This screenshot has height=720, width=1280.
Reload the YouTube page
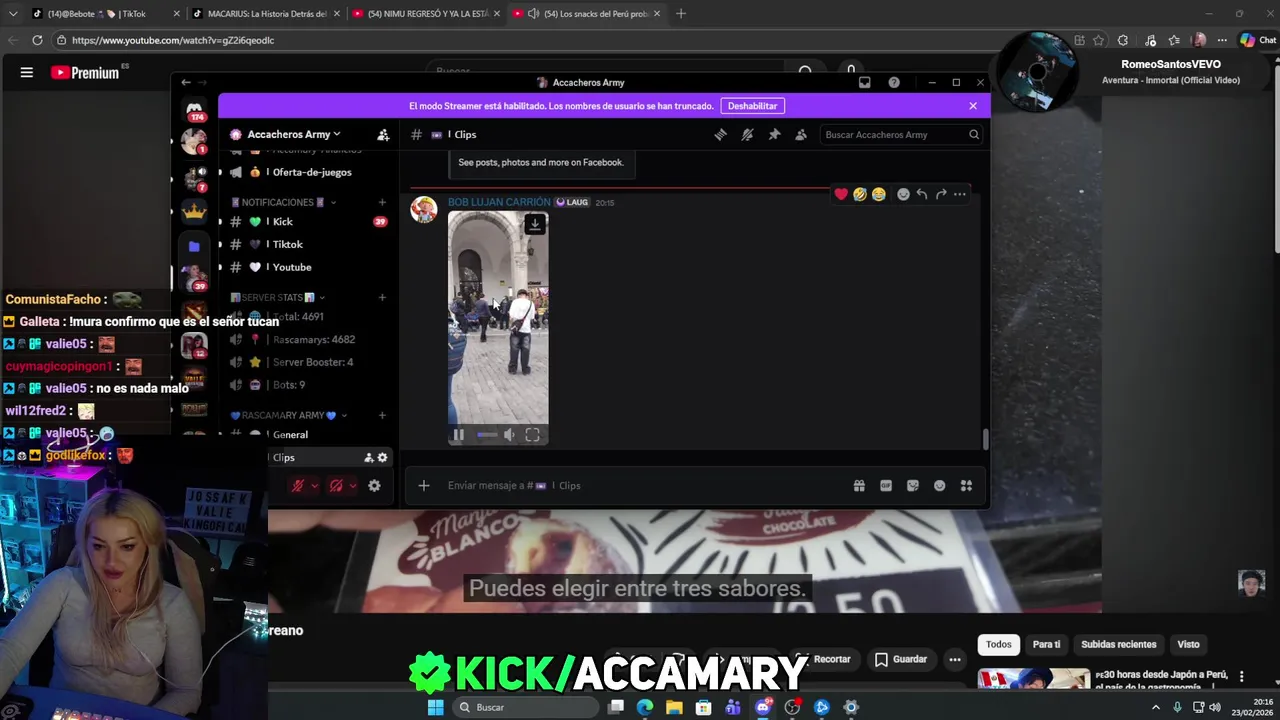pos(37,40)
